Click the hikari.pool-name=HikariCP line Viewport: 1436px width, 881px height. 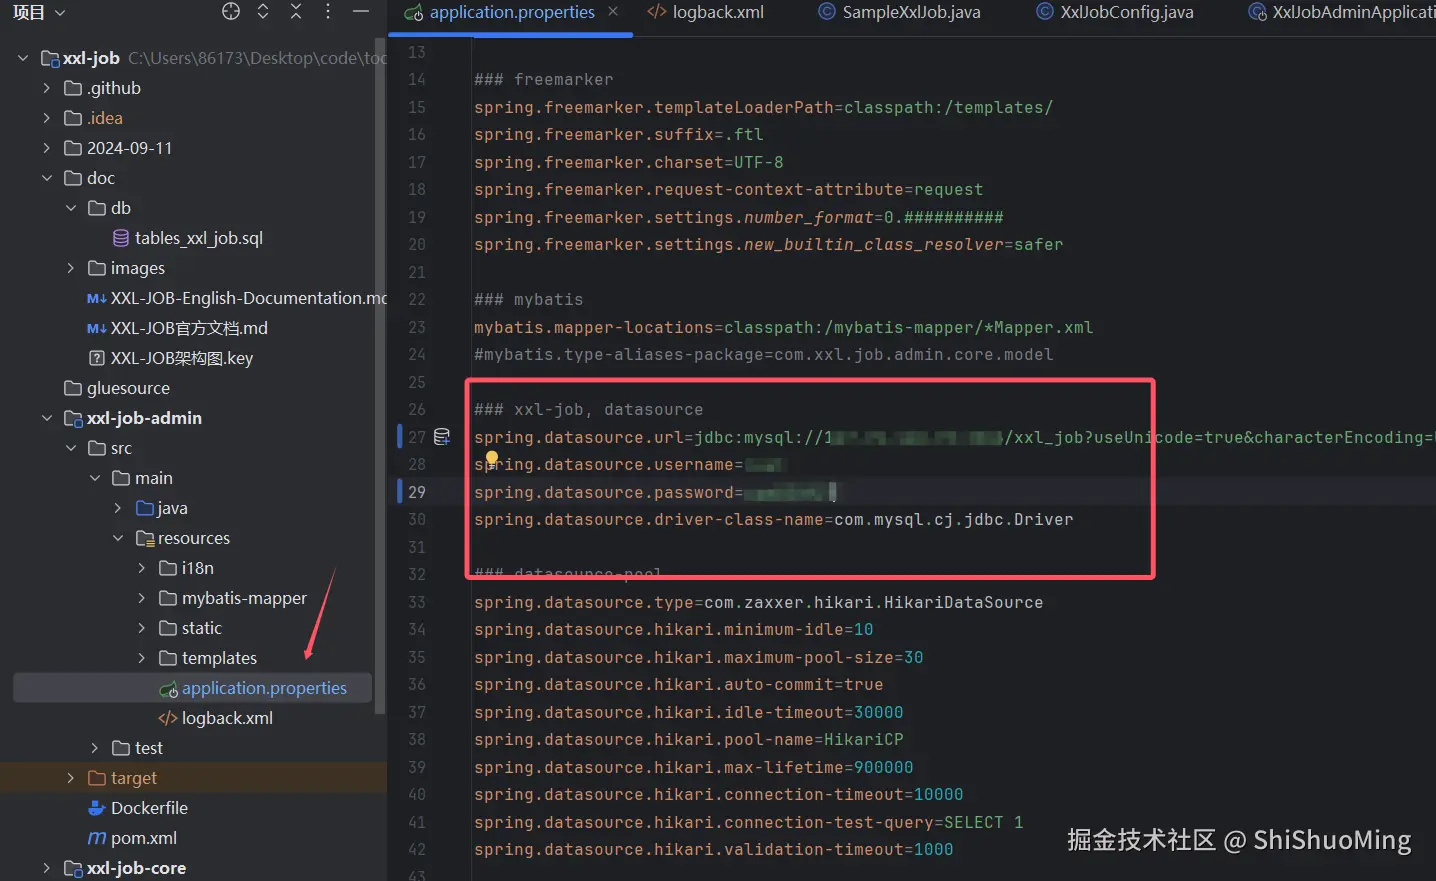689,739
